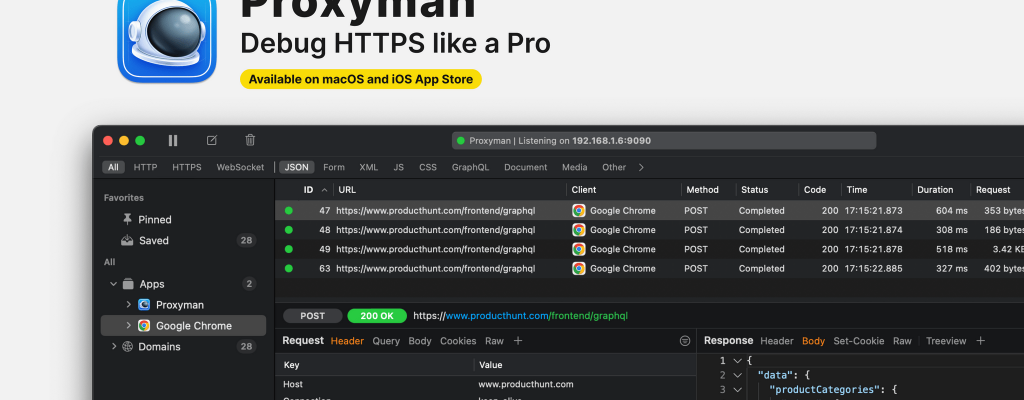Image resolution: width=1024 pixels, height=400 pixels.
Task: Open the Saved favorites folder
Action: (153, 240)
